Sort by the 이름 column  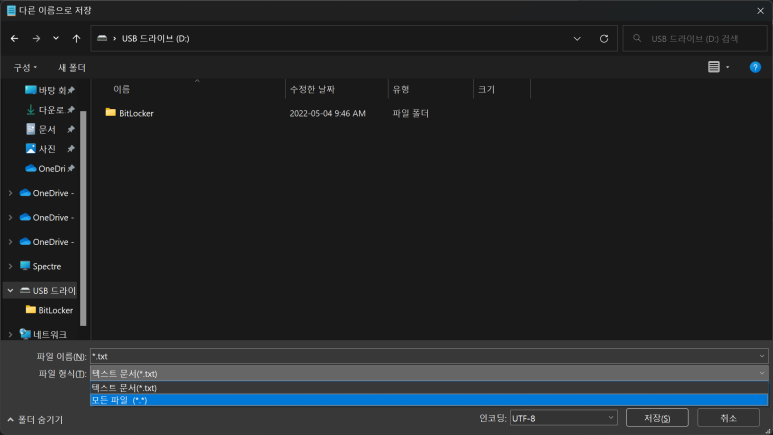click(122, 89)
